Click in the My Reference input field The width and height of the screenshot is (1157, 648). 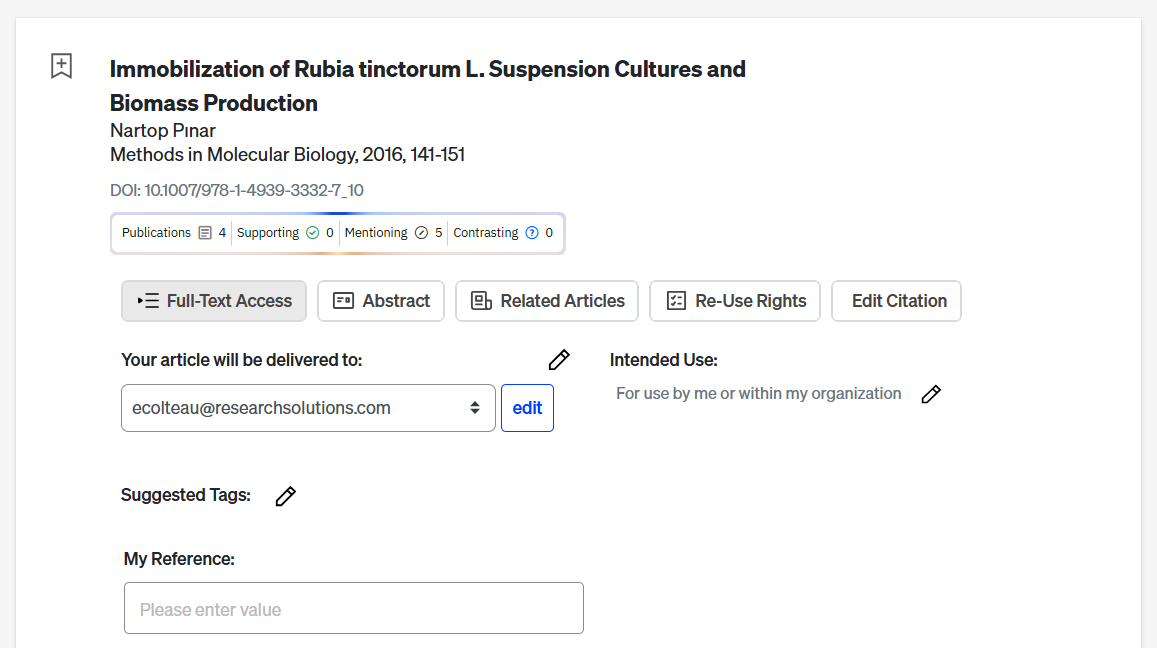[353, 609]
